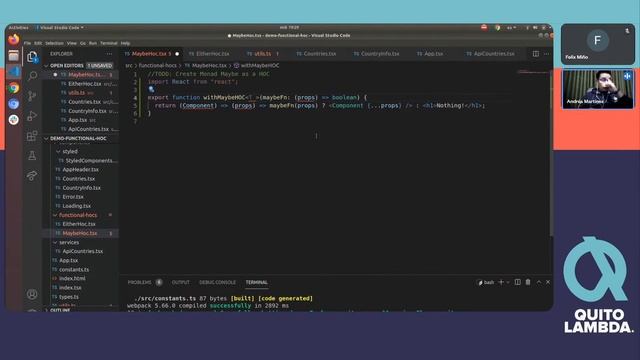Screen dimensions: 640x360
Task: Split the terminal panel
Action: click(x=518, y=282)
